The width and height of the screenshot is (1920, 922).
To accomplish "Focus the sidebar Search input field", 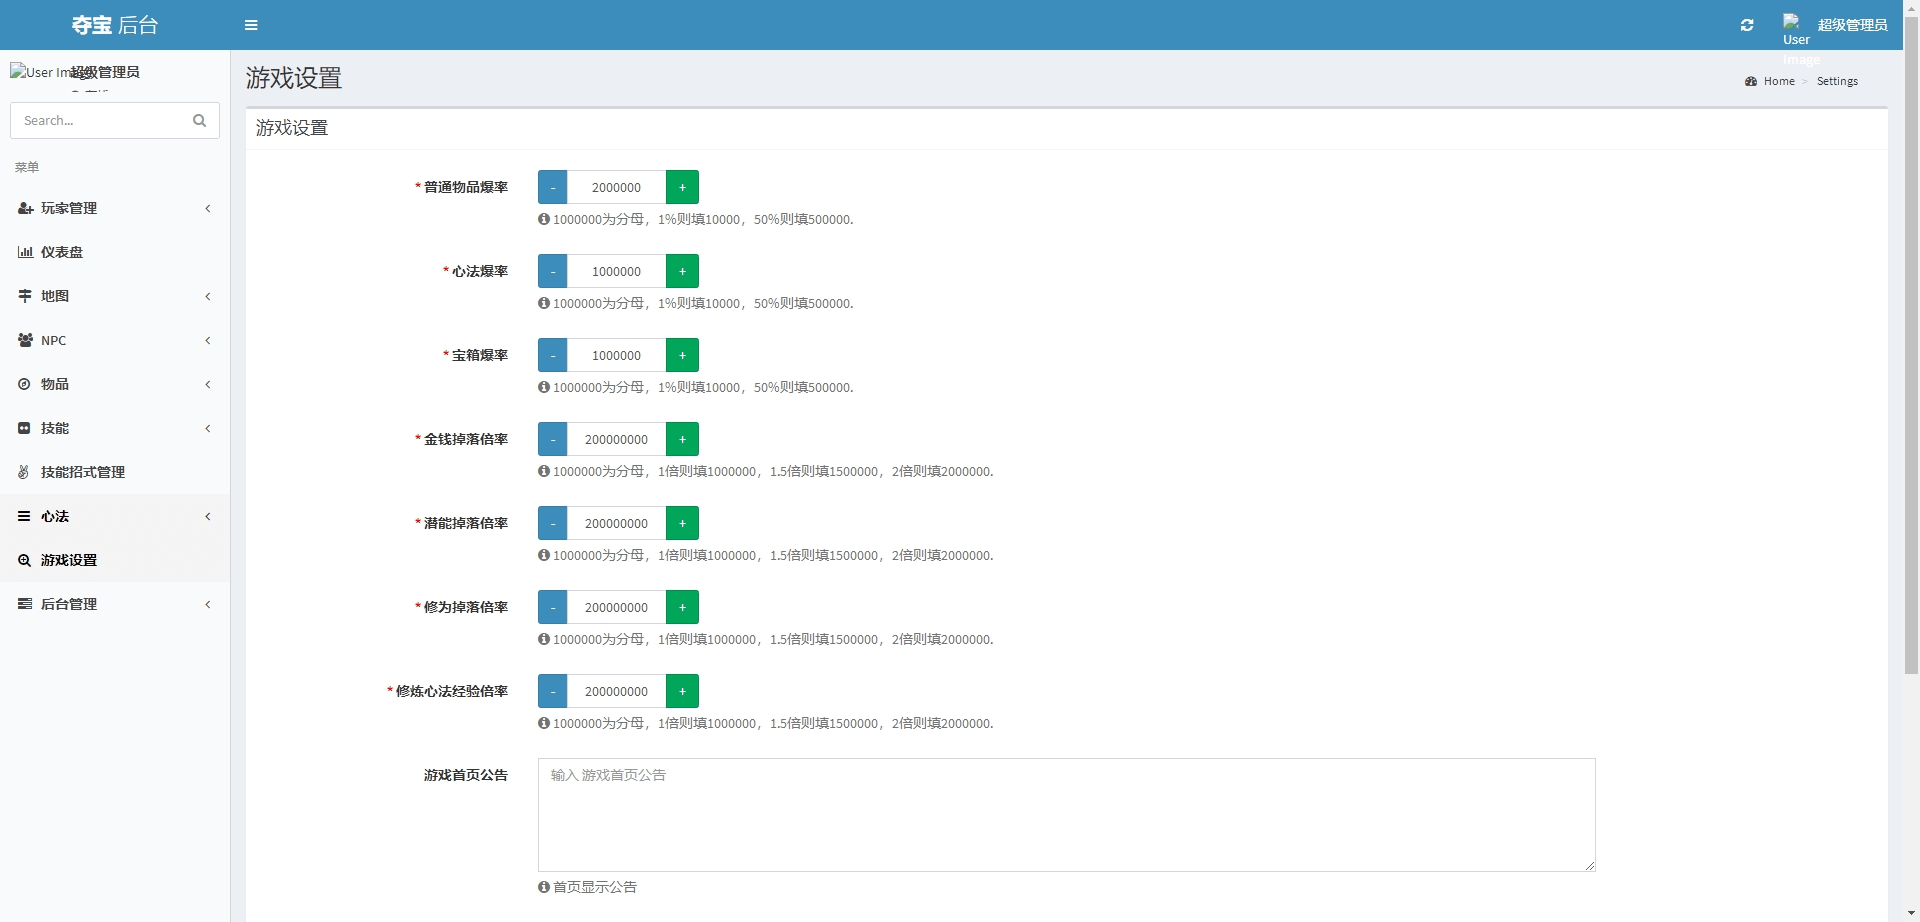I will [100, 120].
